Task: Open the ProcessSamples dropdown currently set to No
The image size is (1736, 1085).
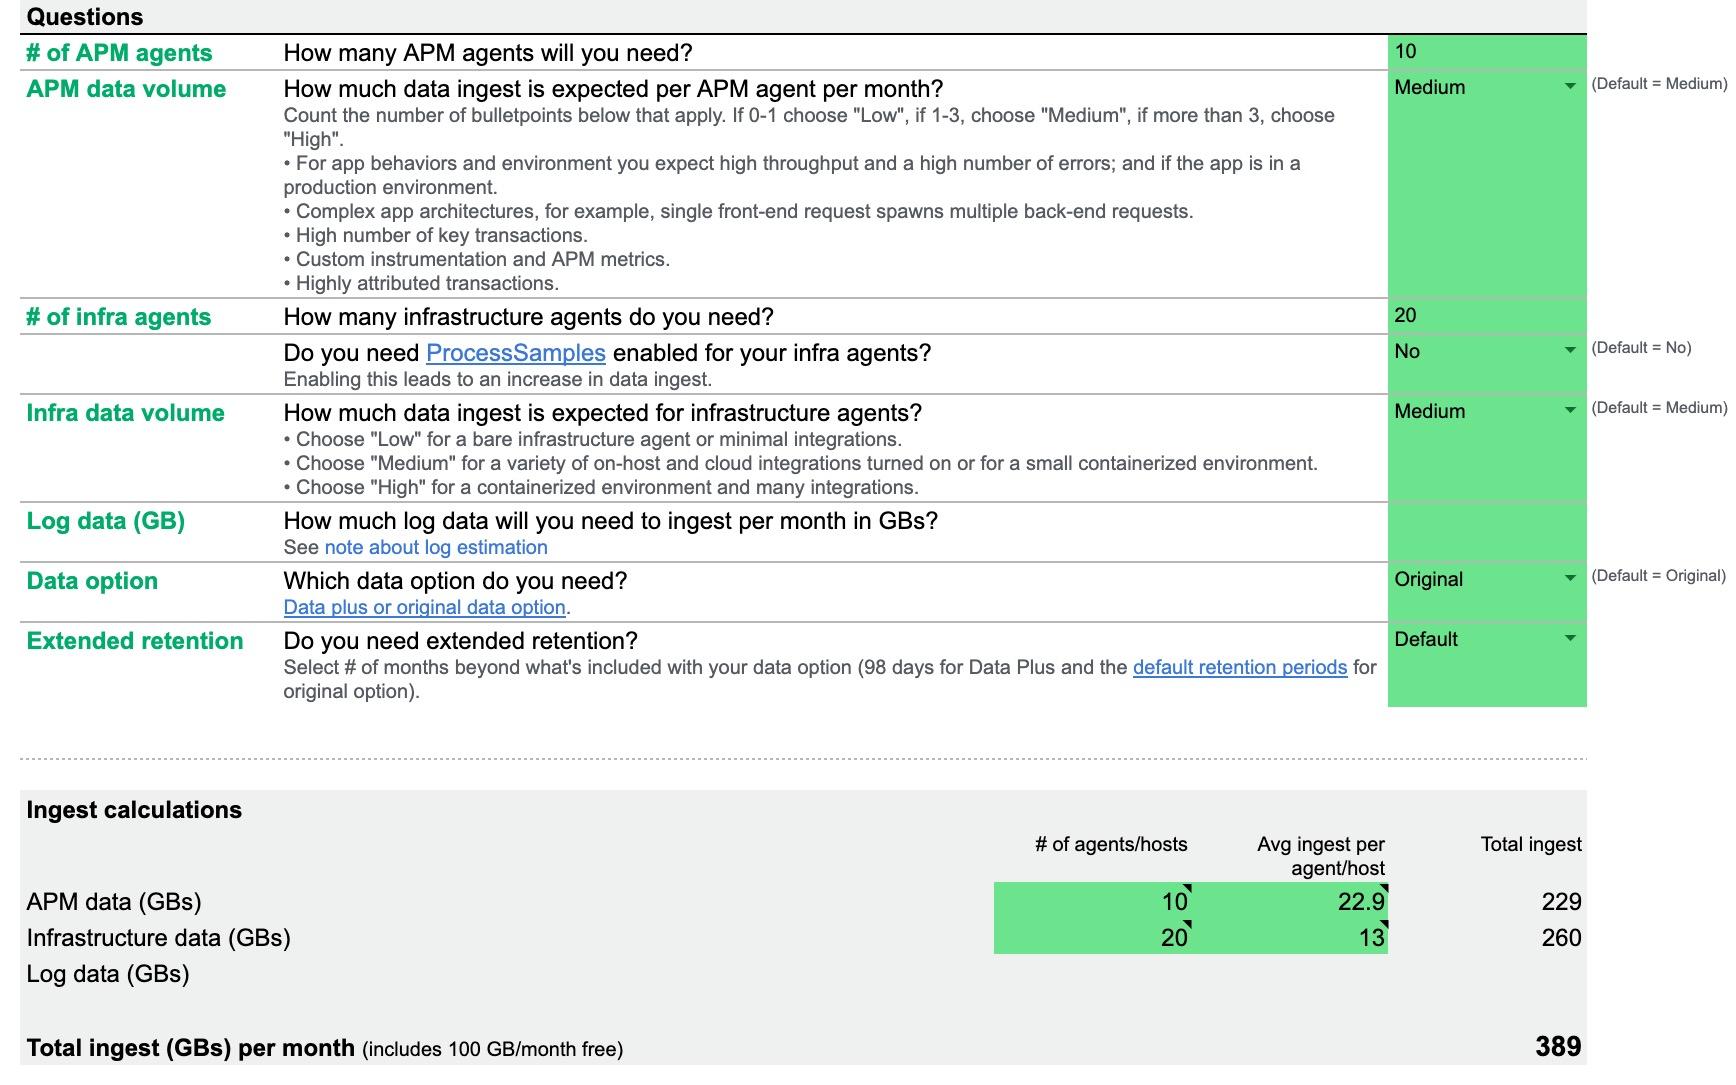Action: click(1569, 352)
